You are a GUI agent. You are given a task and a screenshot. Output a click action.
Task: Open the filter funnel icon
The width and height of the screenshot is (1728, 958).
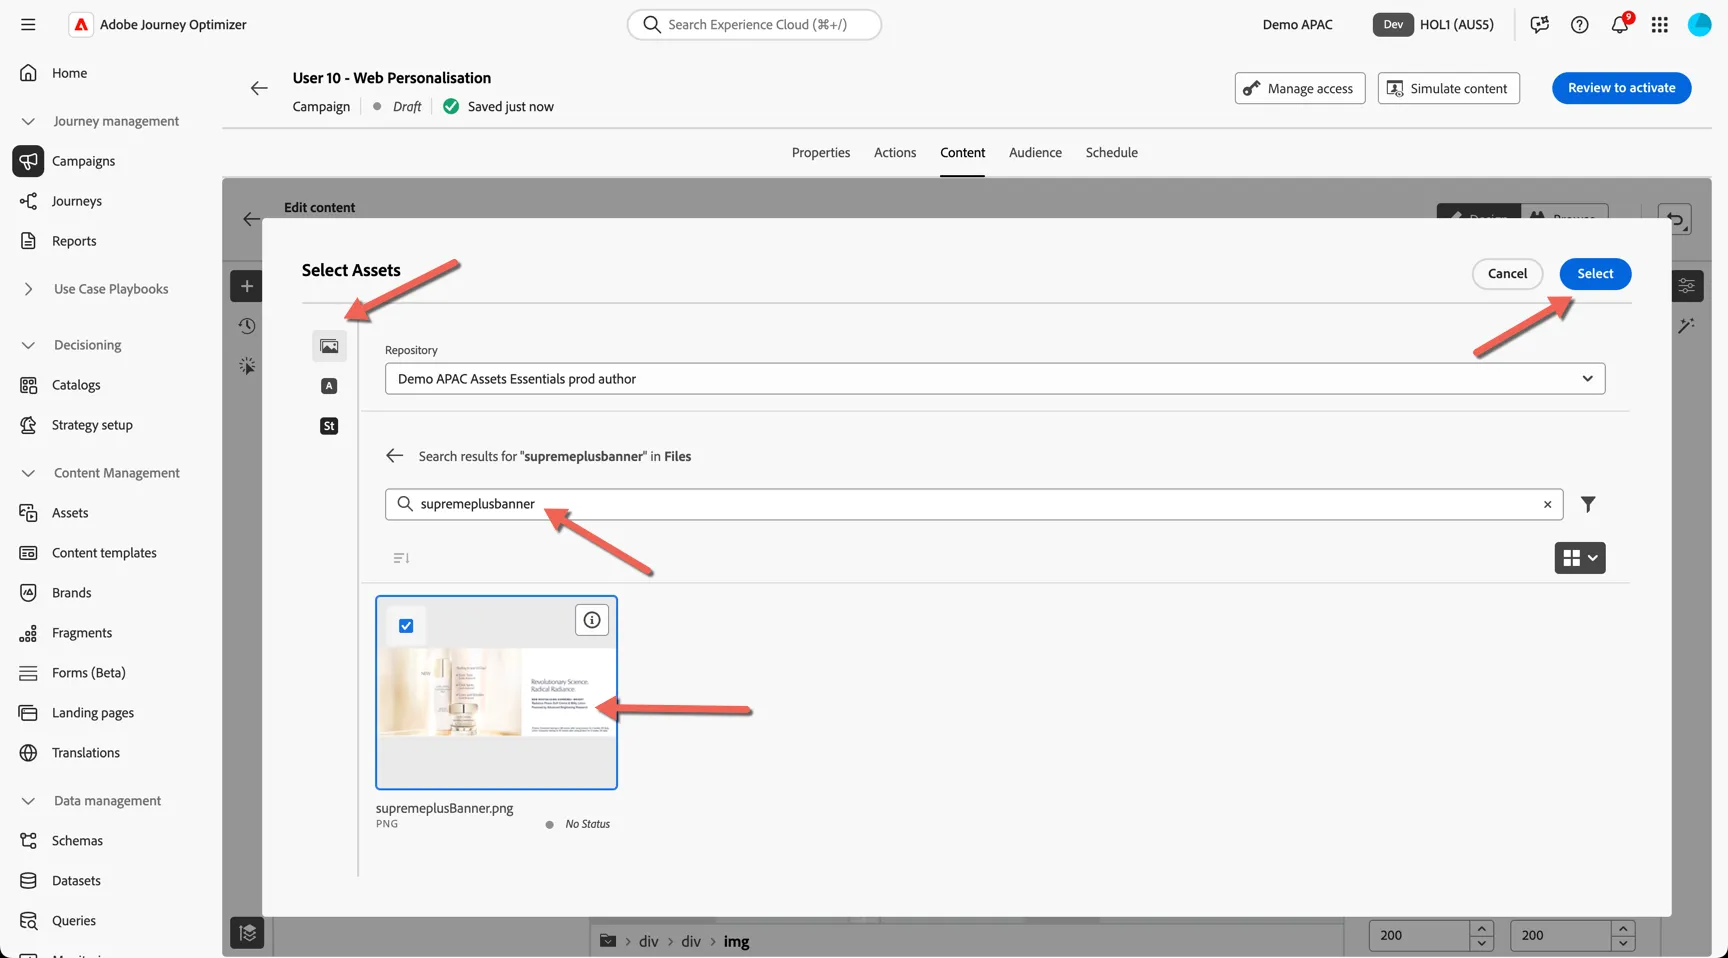coord(1588,504)
